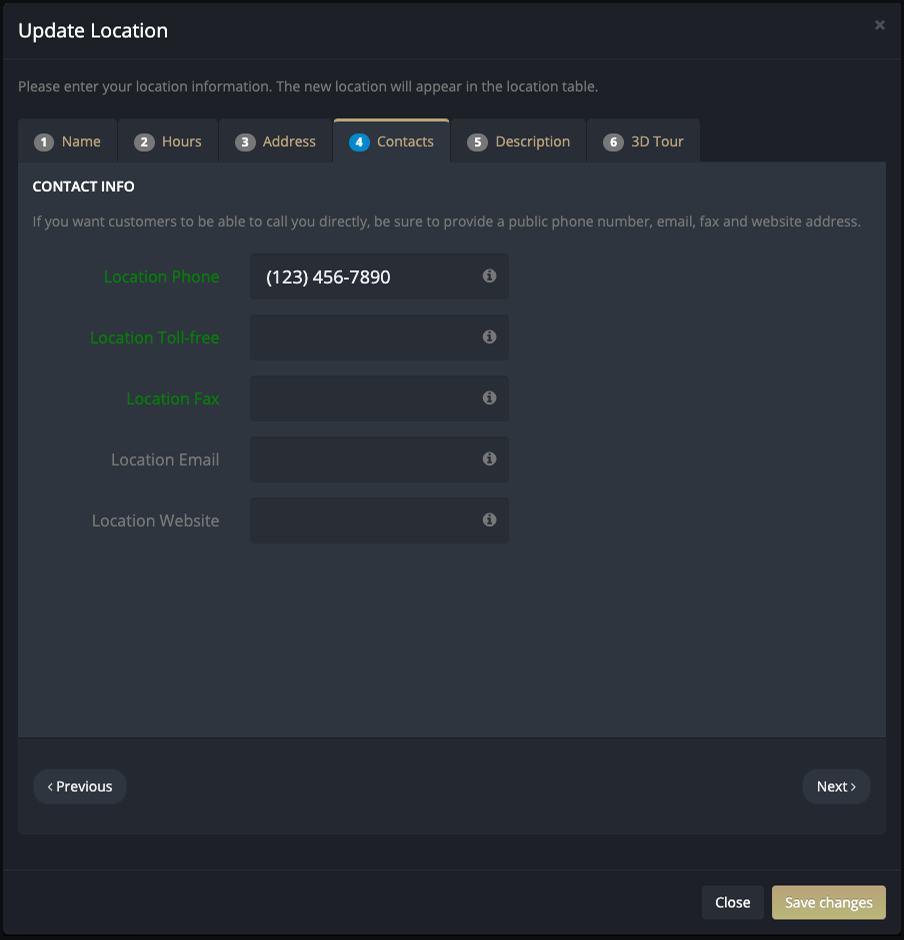Click info icon in Location Email field

click(489, 459)
